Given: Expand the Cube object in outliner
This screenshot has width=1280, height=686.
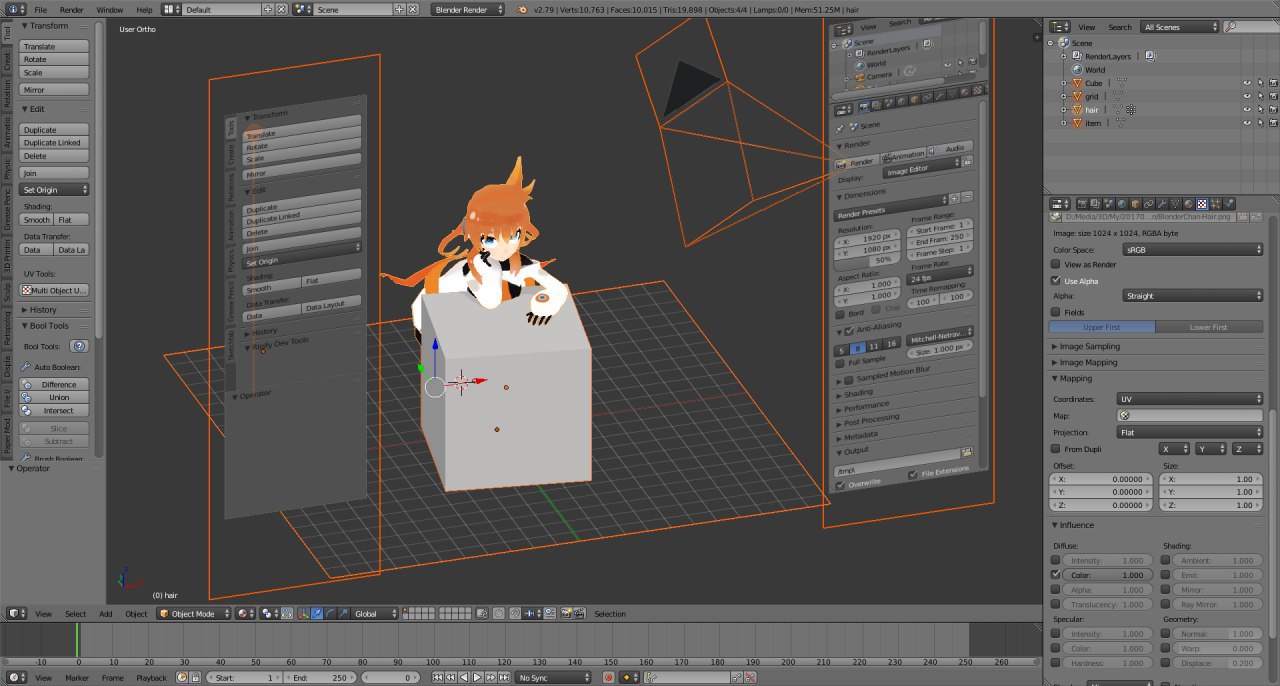Looking at the screenshot, I should point(1064,83).
